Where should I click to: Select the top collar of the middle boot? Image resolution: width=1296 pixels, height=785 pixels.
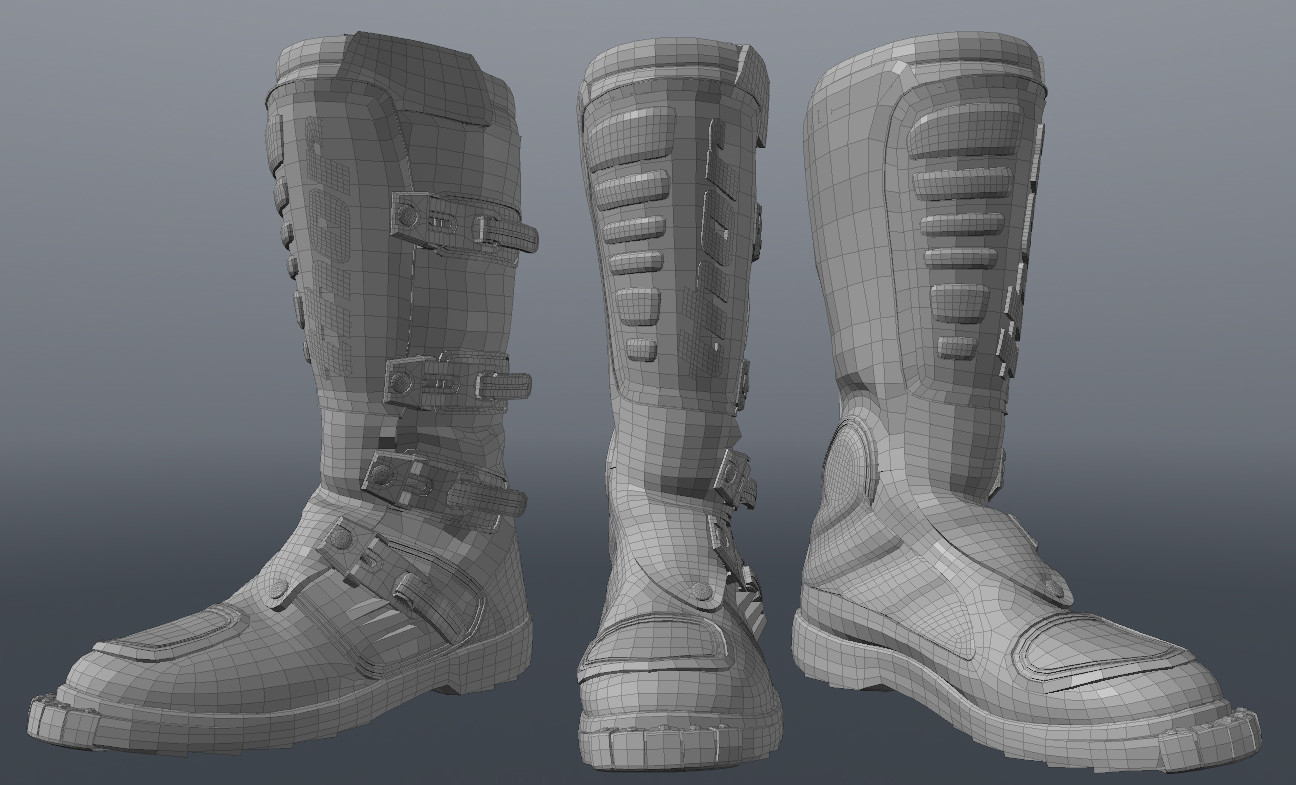[680, 60]
